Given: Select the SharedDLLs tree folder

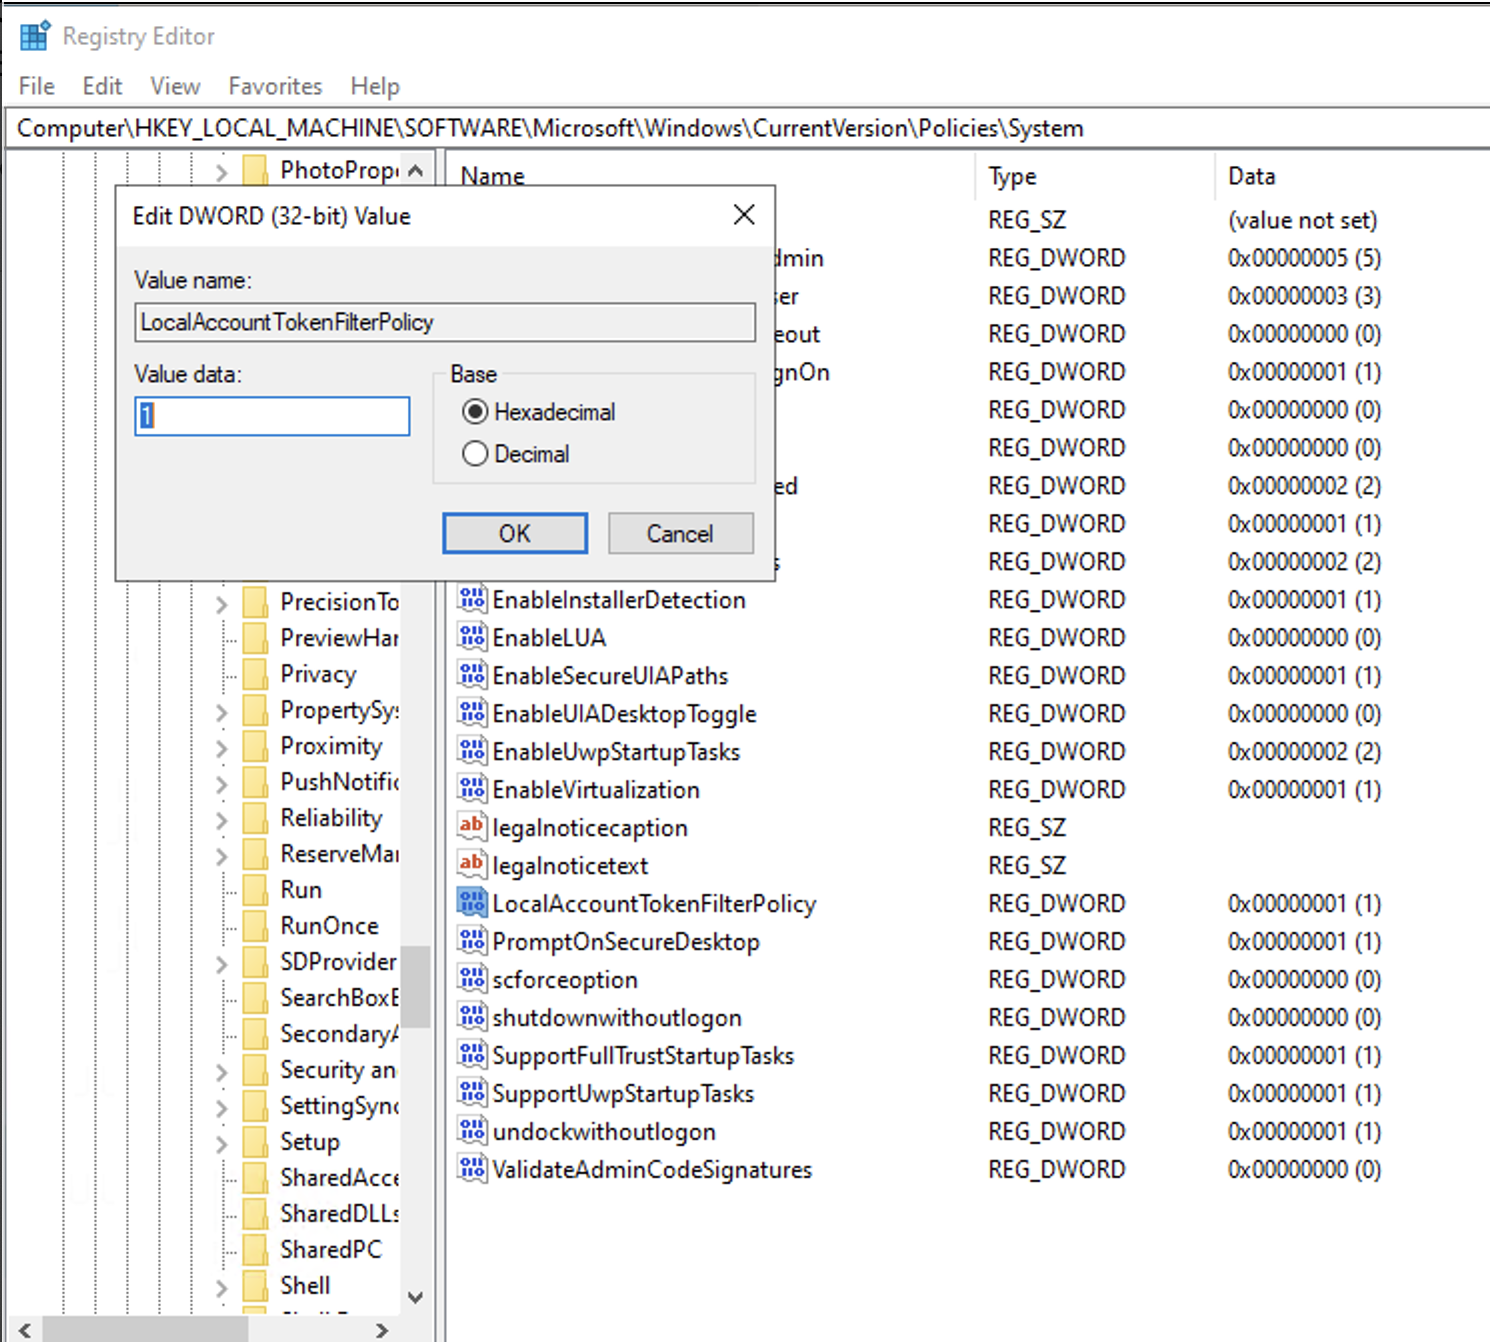Looking at the screenshot, I should (x=339, y=1214).
